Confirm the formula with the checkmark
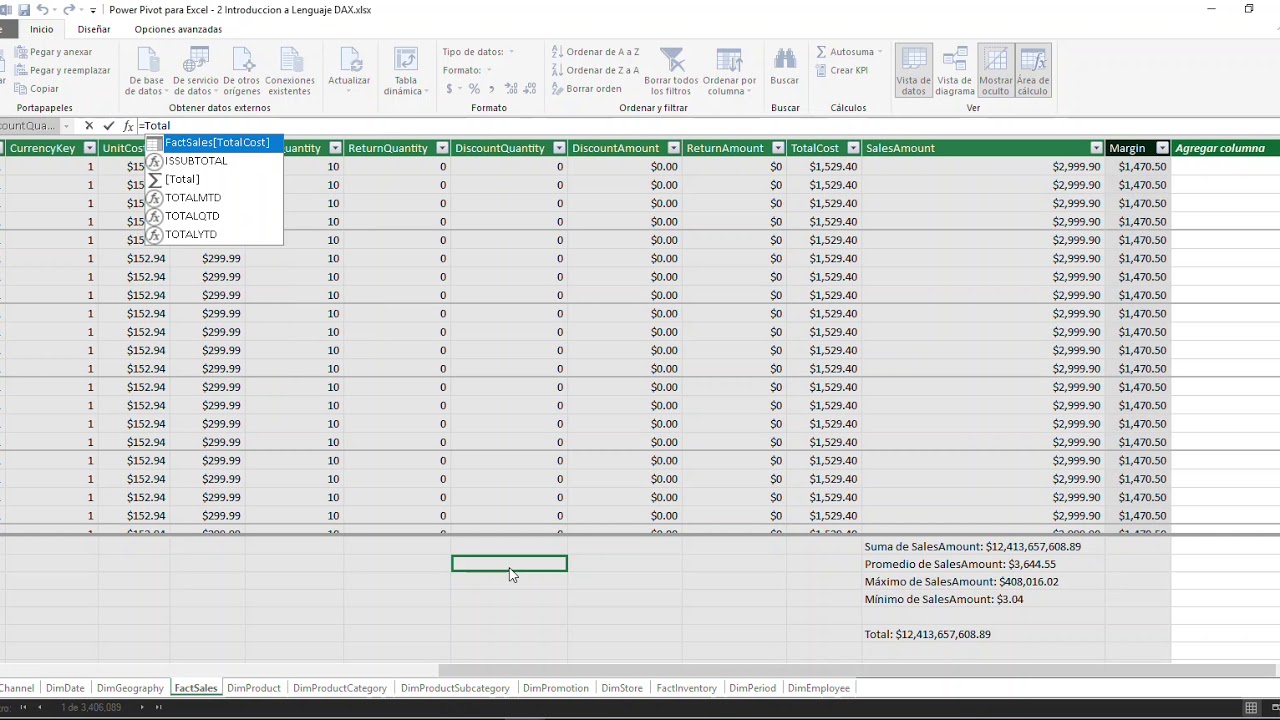This screenshot has width=1280, height=720. pyautogui.click(x=109, y=126)
